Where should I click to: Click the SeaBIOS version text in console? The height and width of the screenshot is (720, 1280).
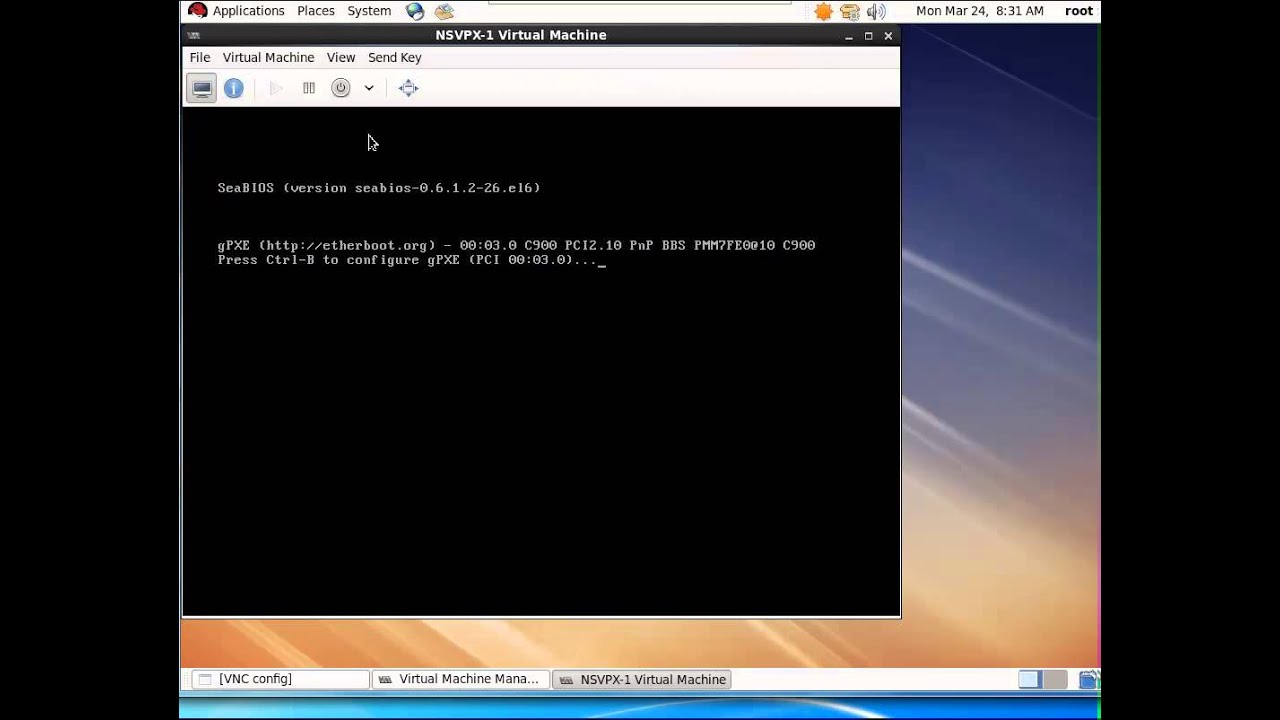(x=379, y=188)
